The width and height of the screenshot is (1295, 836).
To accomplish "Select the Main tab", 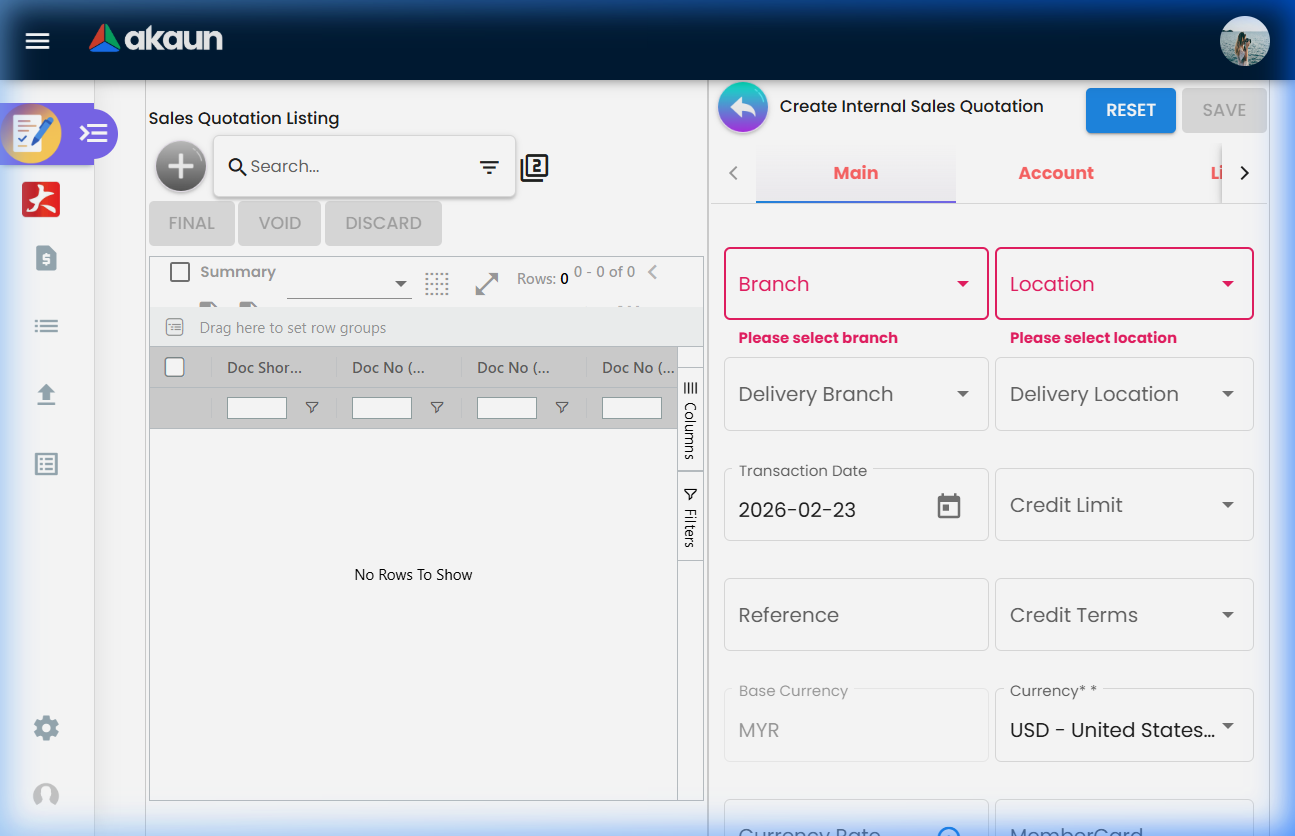I will point(855,172).
